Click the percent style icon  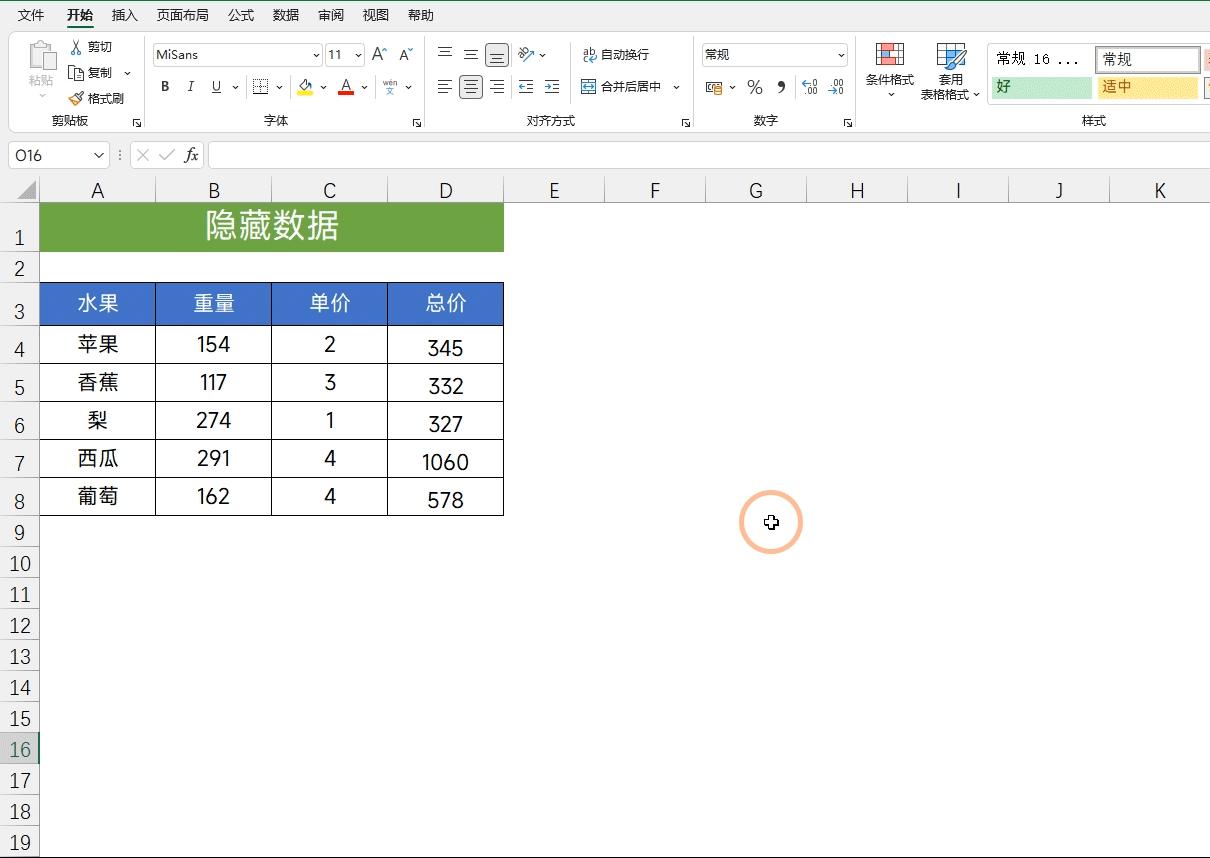755,87
